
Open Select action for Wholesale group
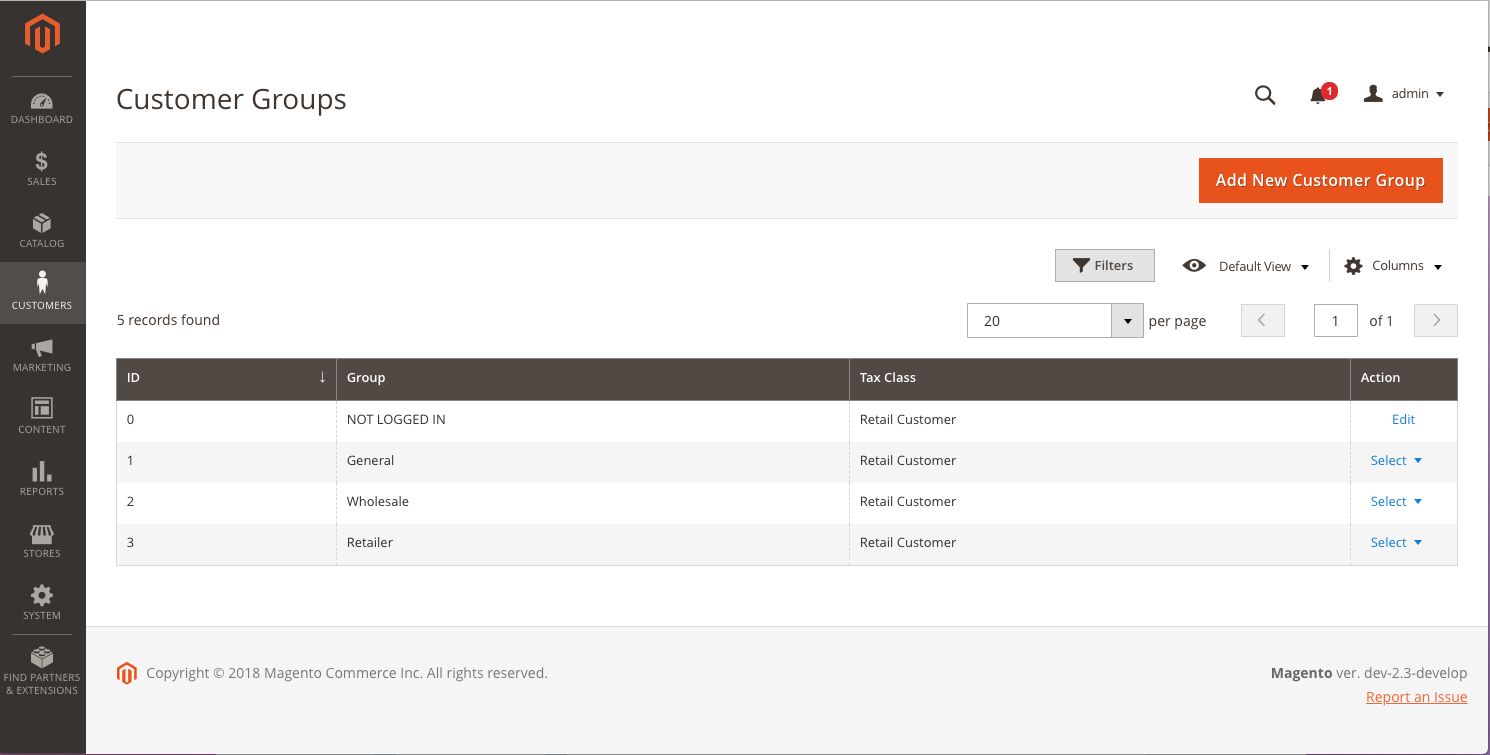tap(1396, 502)
